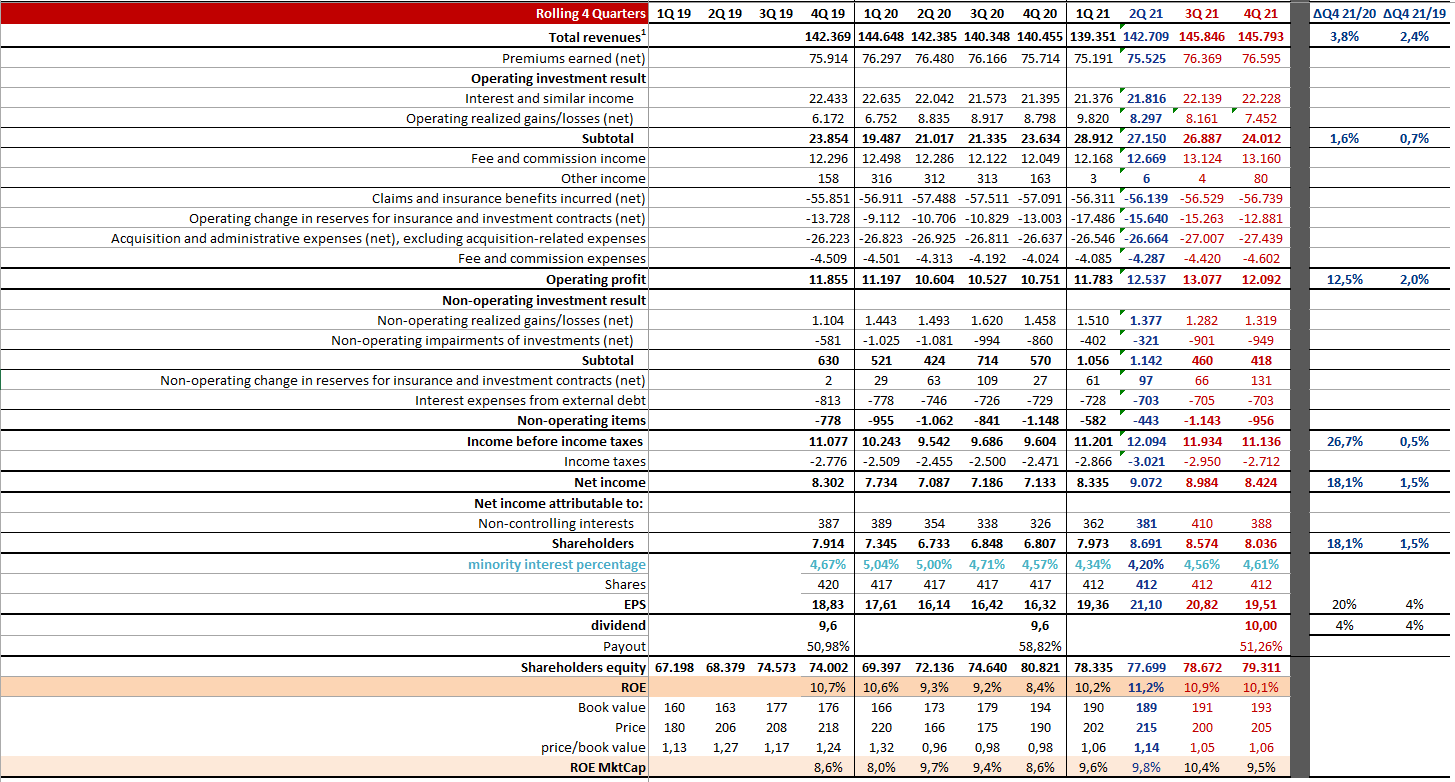
Task: Select dividend 4Q 21 value 10,00
Action: (1260, 625)
